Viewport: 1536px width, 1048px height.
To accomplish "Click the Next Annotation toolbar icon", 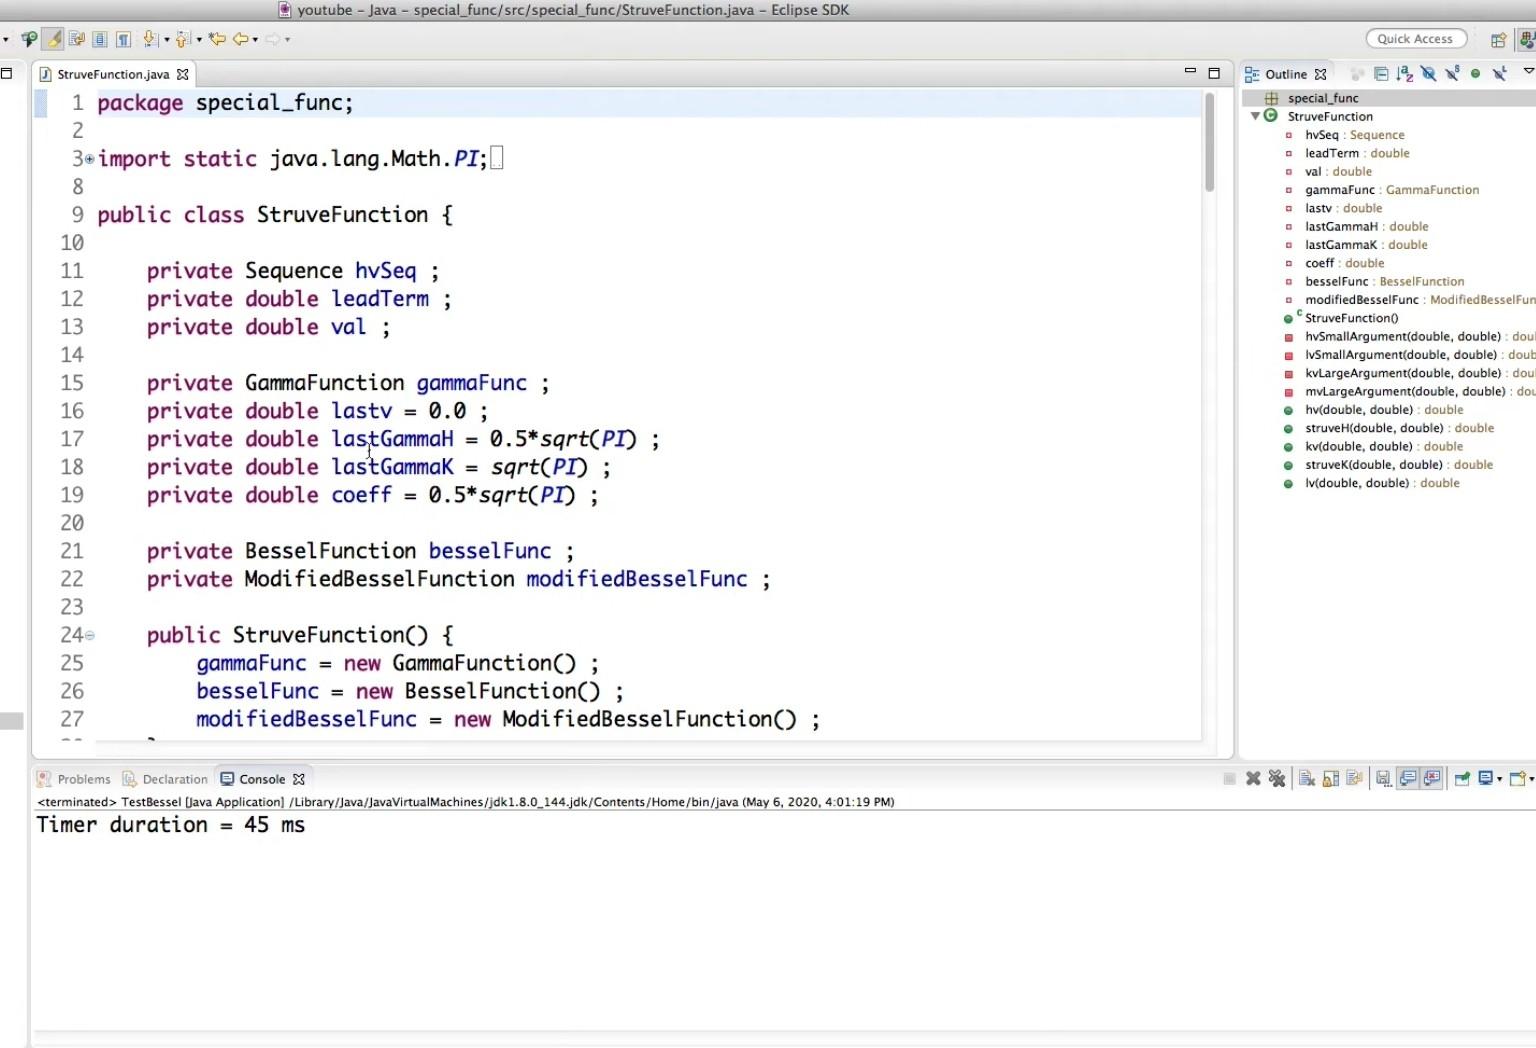I will tap(148, 39).
